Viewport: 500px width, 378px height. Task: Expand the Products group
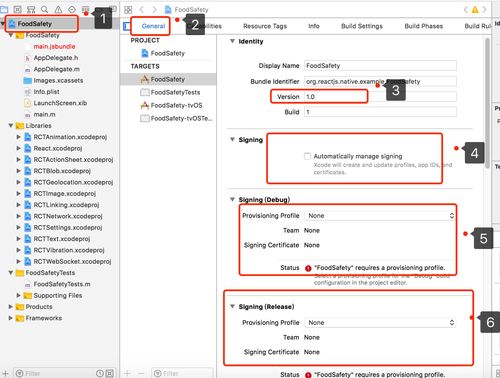[11, 307]
